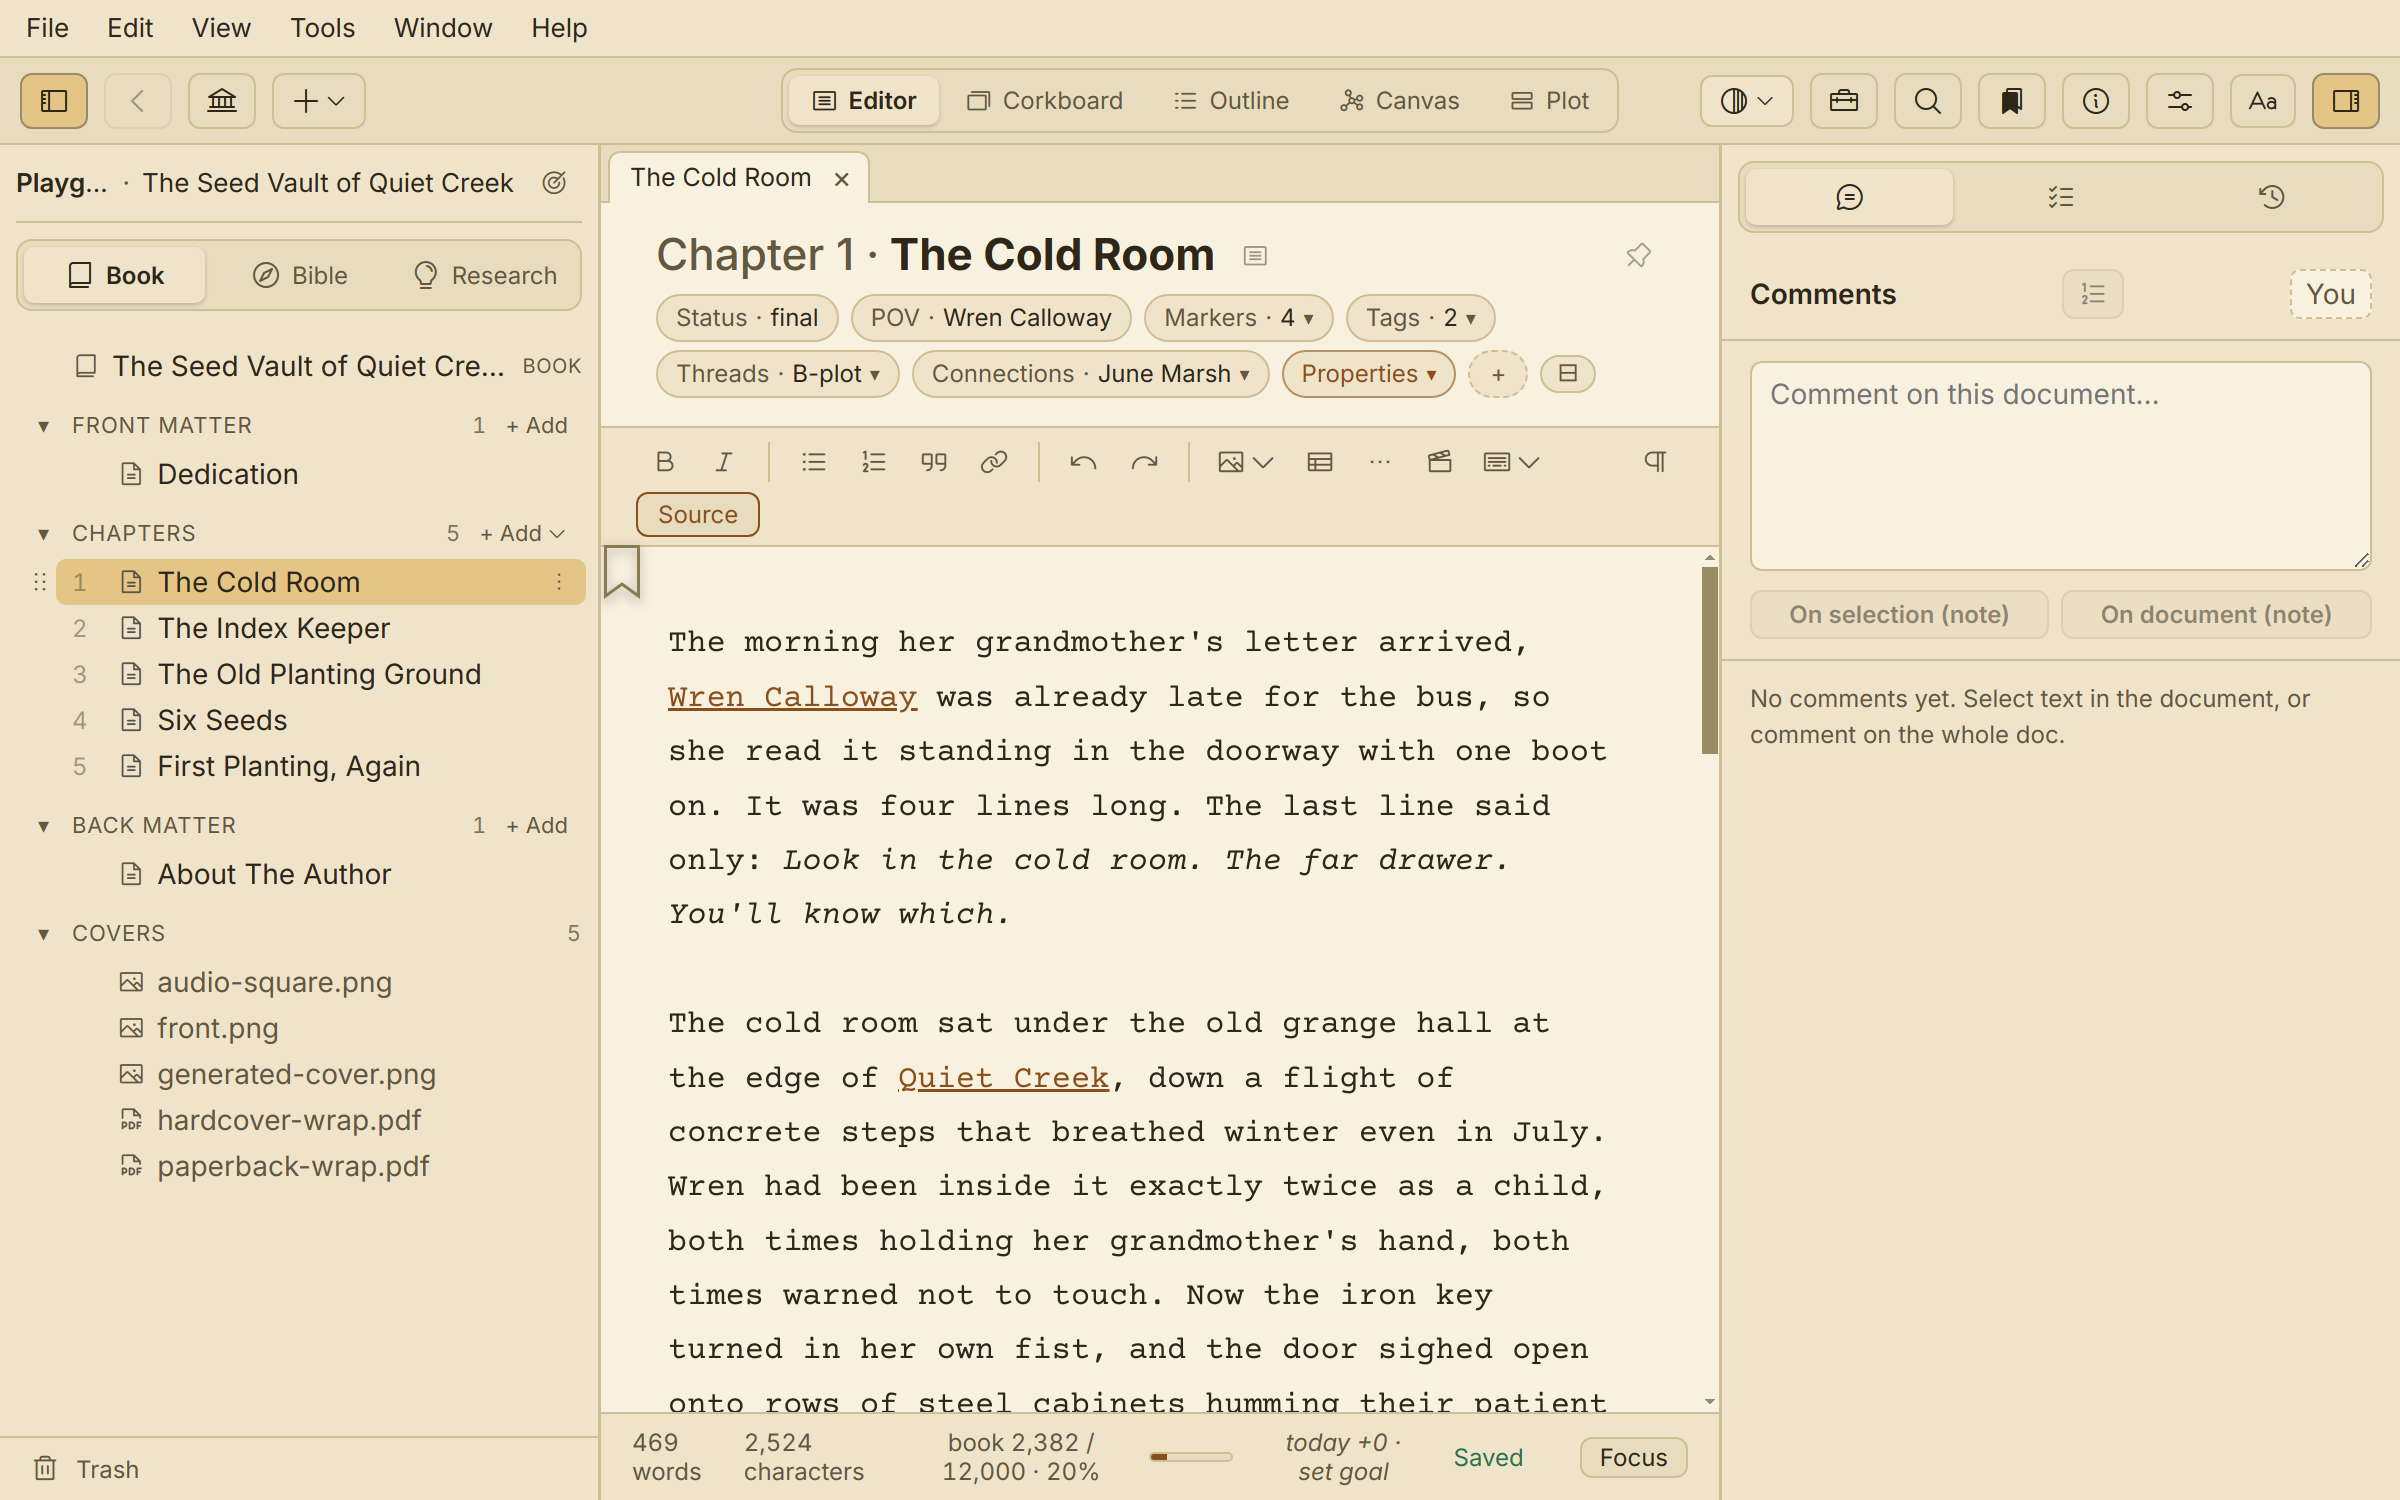
Task: Insert a block quote
Action: point(933,462)
